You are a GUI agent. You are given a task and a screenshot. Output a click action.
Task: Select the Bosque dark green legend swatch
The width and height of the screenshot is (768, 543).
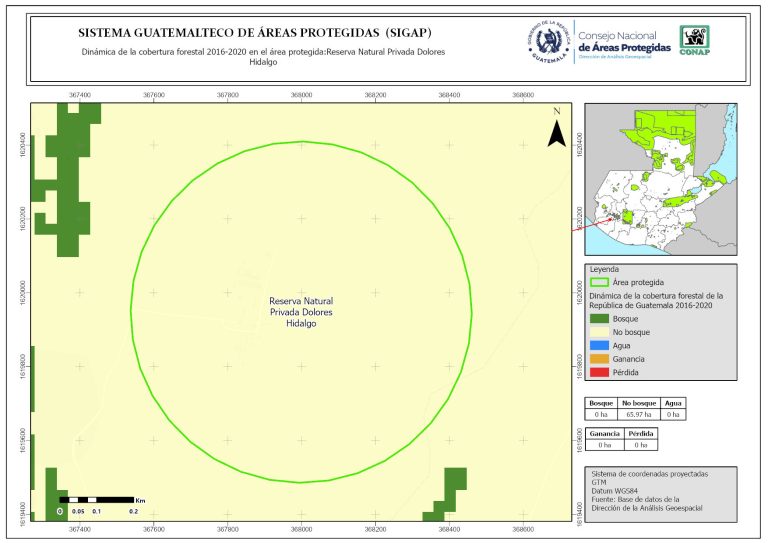click(599, 316)
